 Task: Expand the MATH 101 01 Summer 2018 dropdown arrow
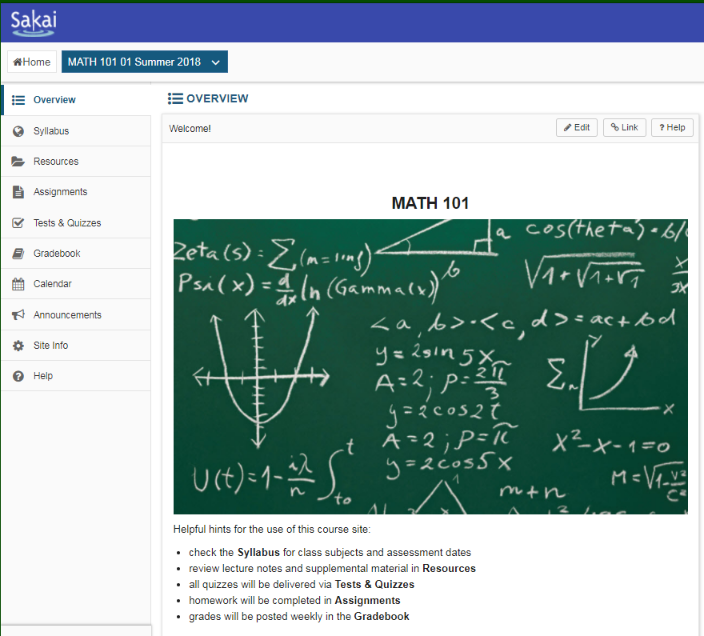pyautogui.click(x=216, y=62)
